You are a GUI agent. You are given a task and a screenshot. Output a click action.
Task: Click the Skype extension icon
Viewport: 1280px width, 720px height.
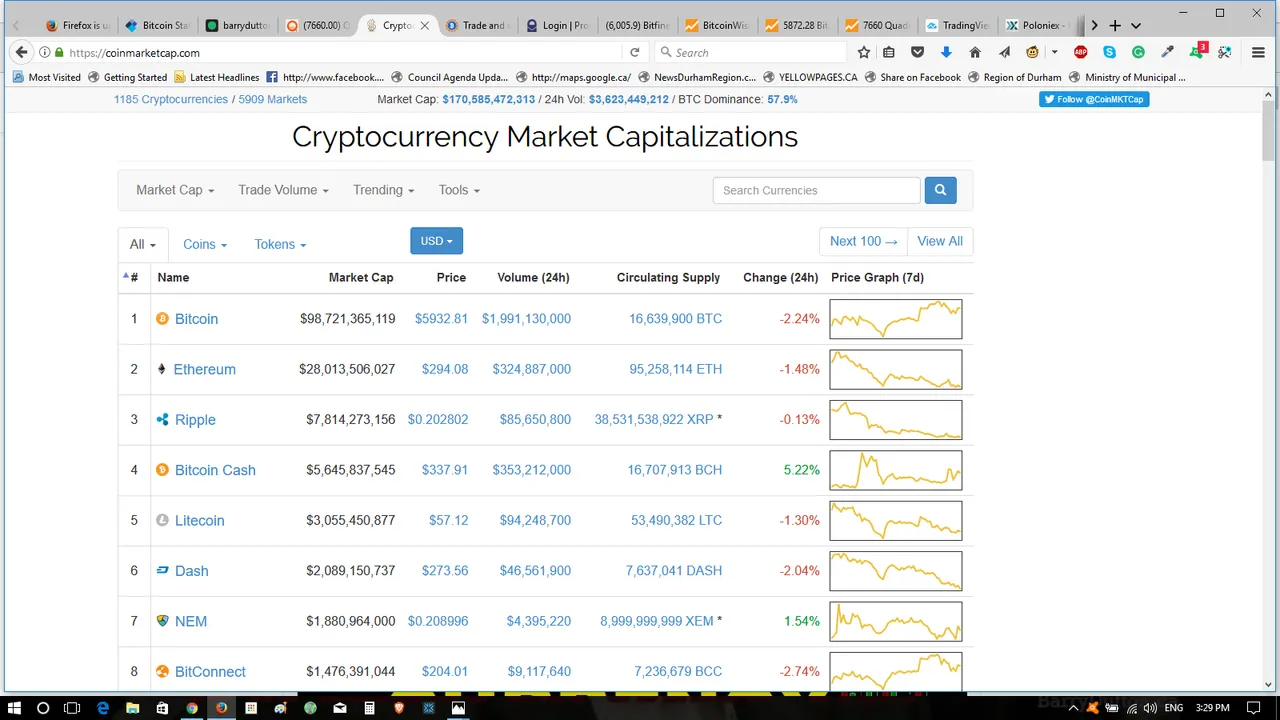(x=1110, y=52)
